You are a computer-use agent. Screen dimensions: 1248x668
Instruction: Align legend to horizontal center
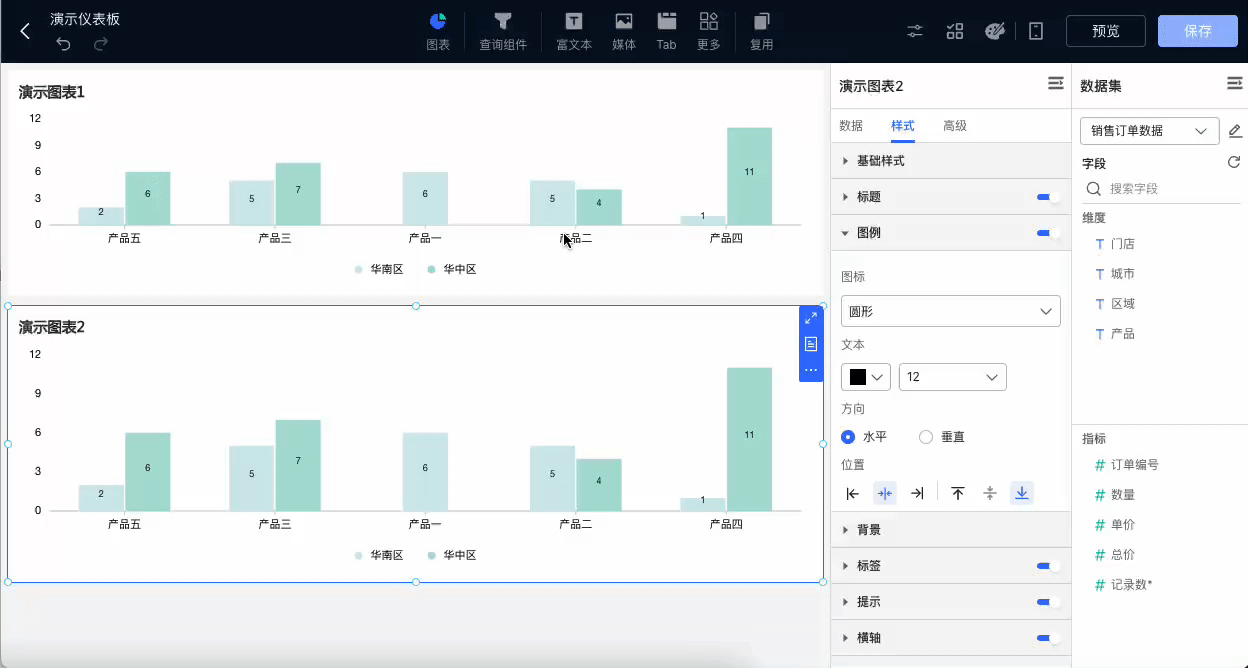(x=885, y=493)
